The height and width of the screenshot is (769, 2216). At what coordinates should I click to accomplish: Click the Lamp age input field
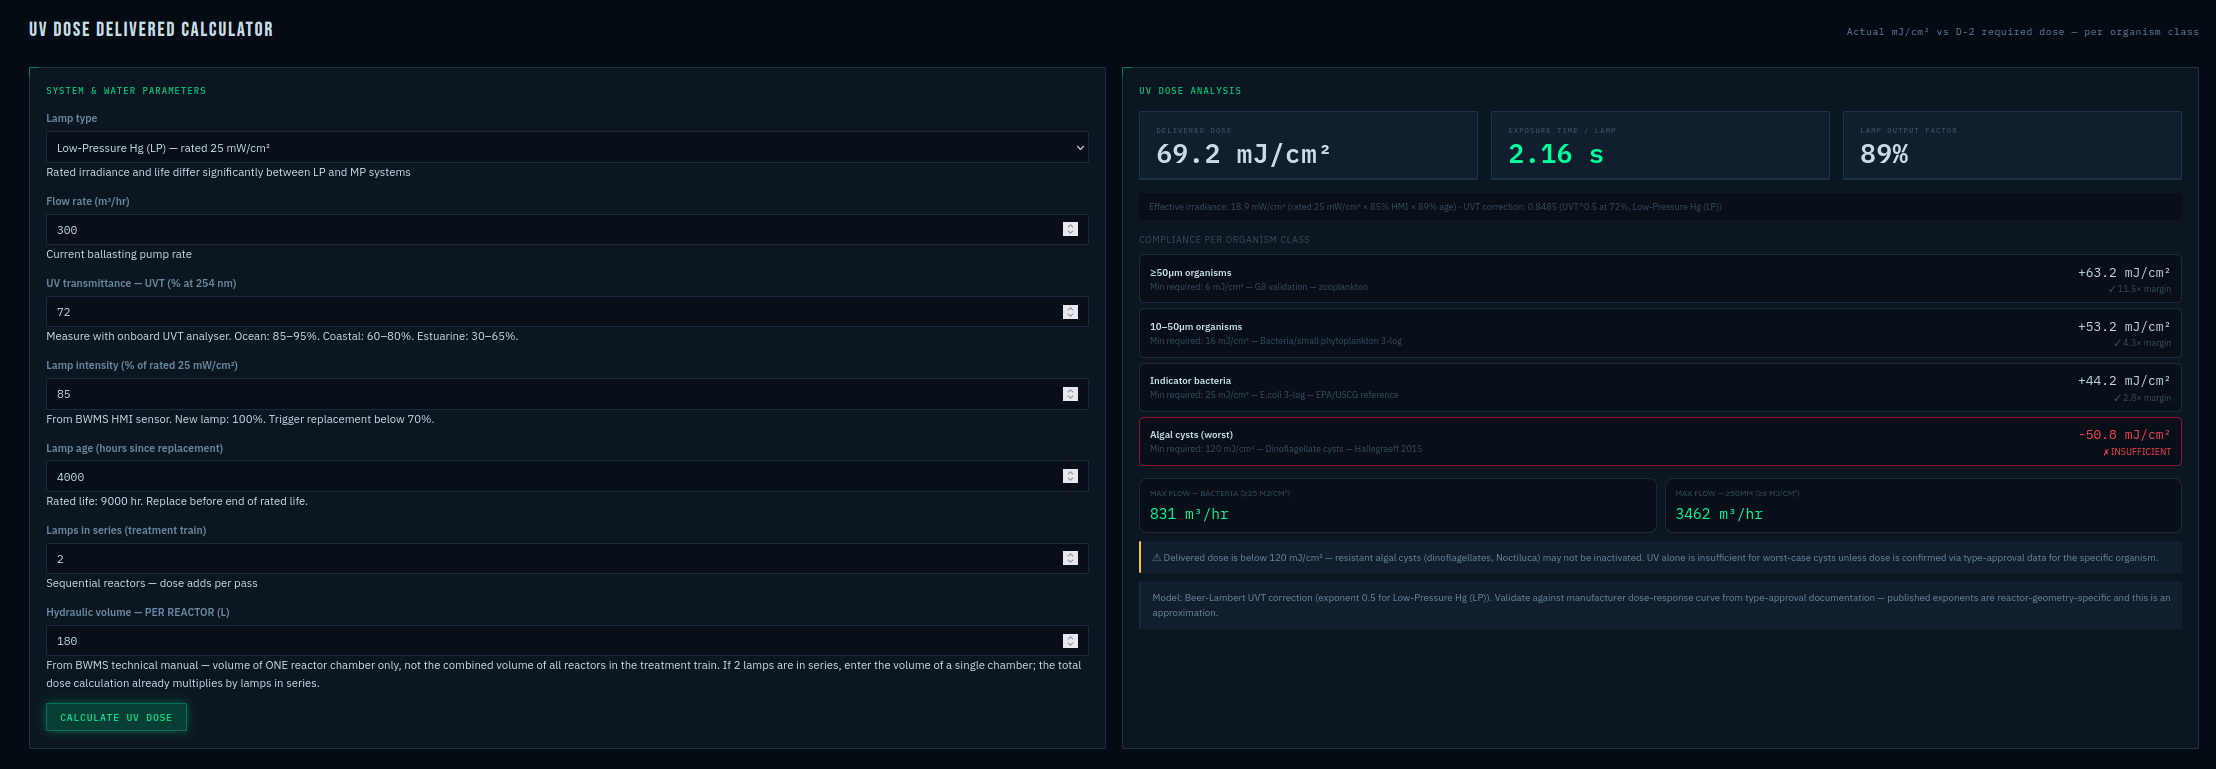point(567,476)
